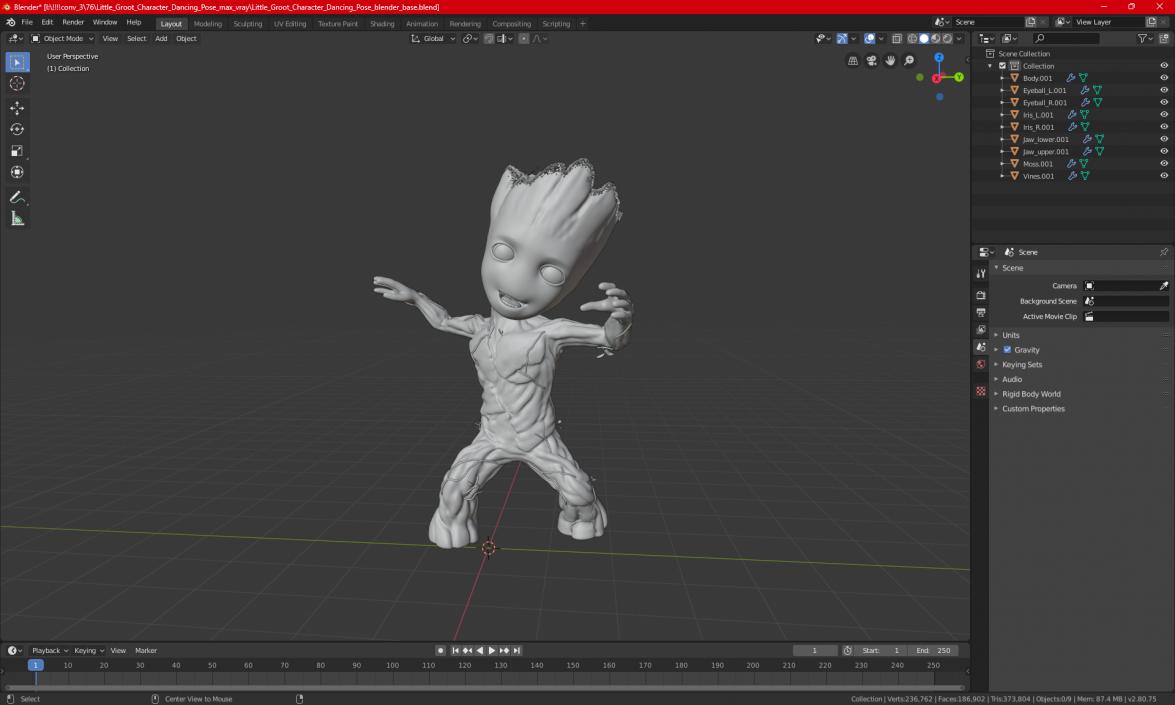The height and width of the screenshot is (705, 1175).
Task: Toggle the Gravity checkbox in Scene properties
Action: click(x=1006, y=349)
